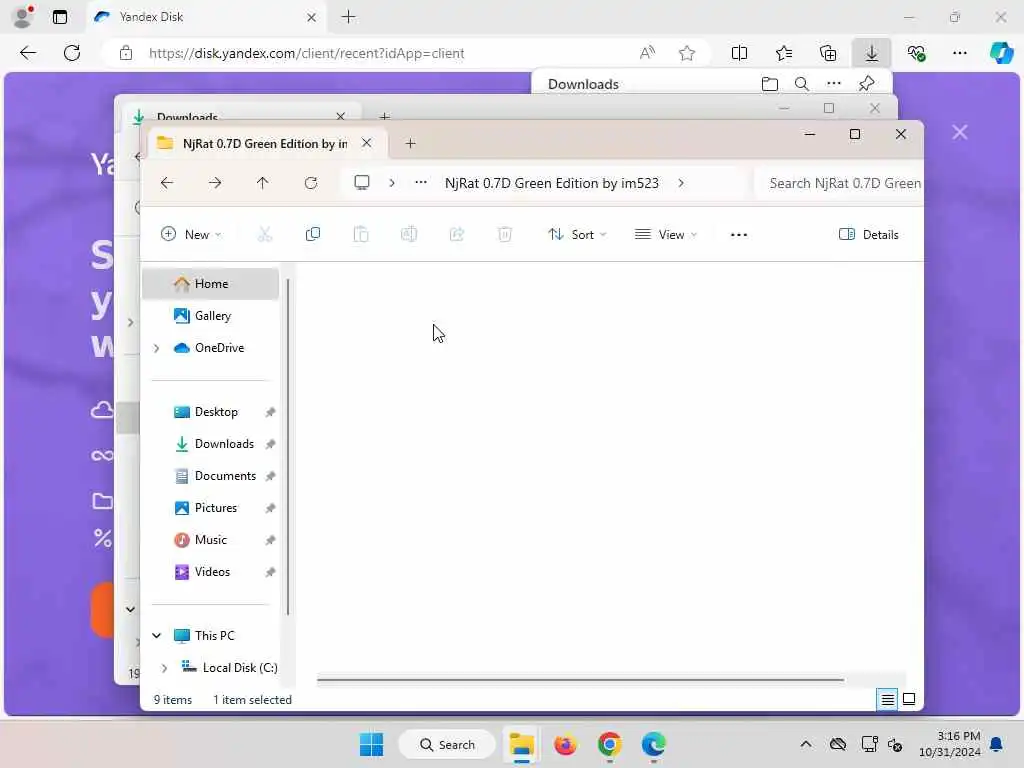Refresh the Yandex Disk page in Edge
Screen dimensions: 1024x768
(72, 53)
